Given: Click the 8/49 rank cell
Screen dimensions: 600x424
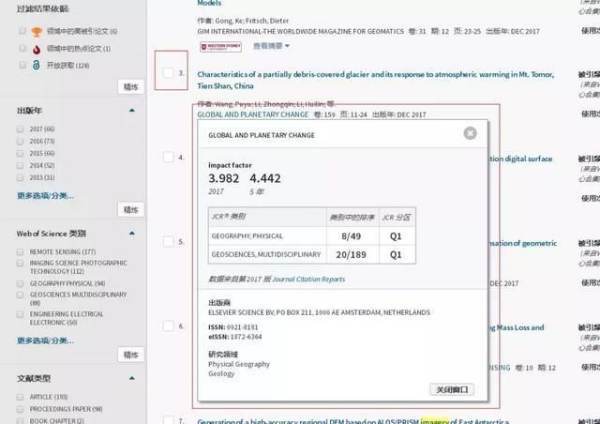Looking at the screenshot, I should [x=351, y=236].
